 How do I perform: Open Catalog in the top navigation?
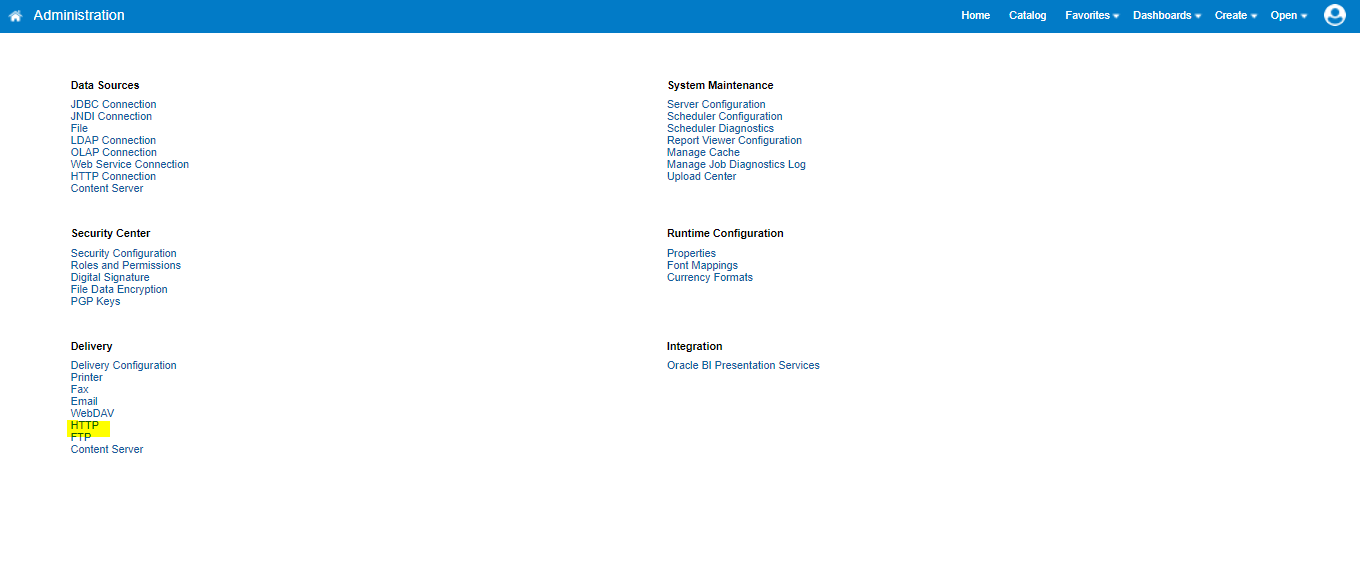click(x=1027, y=15)
